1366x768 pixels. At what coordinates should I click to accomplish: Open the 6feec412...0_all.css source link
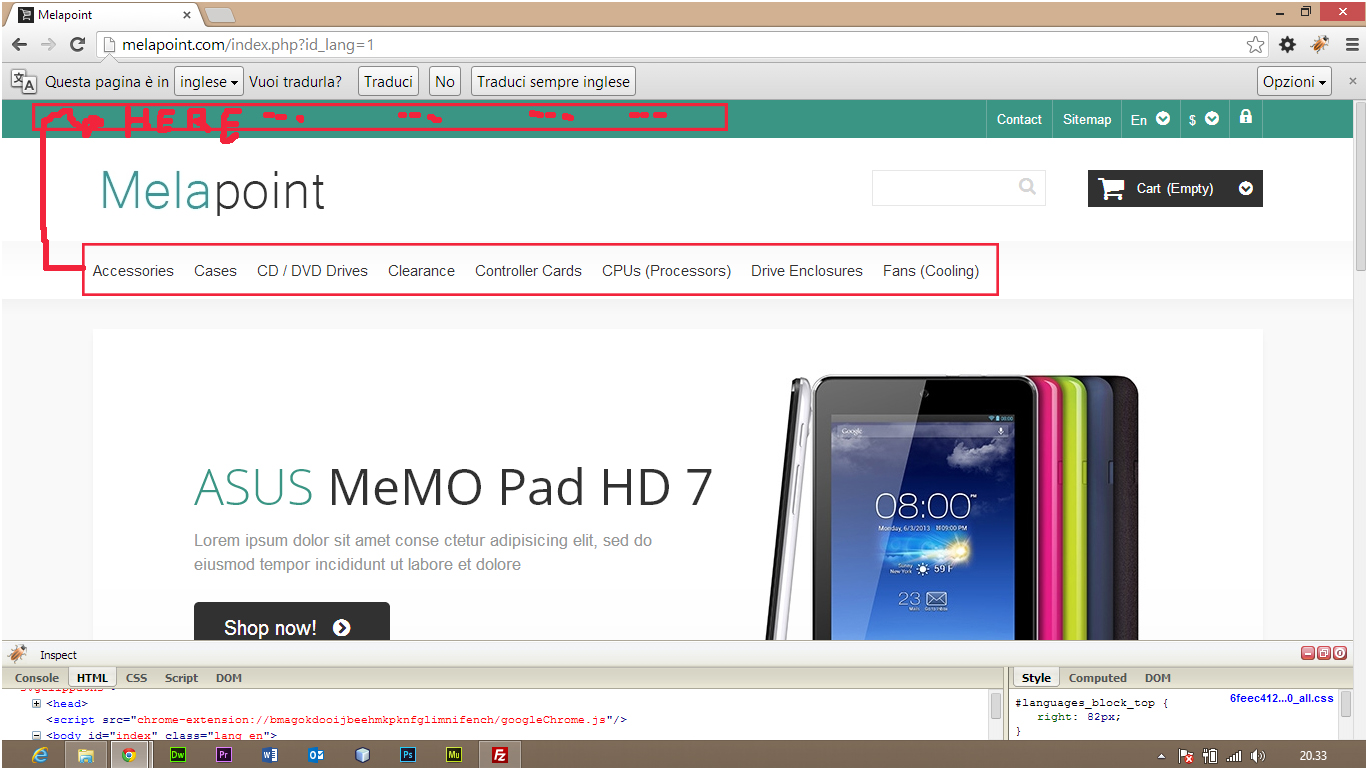(1281, 699)
